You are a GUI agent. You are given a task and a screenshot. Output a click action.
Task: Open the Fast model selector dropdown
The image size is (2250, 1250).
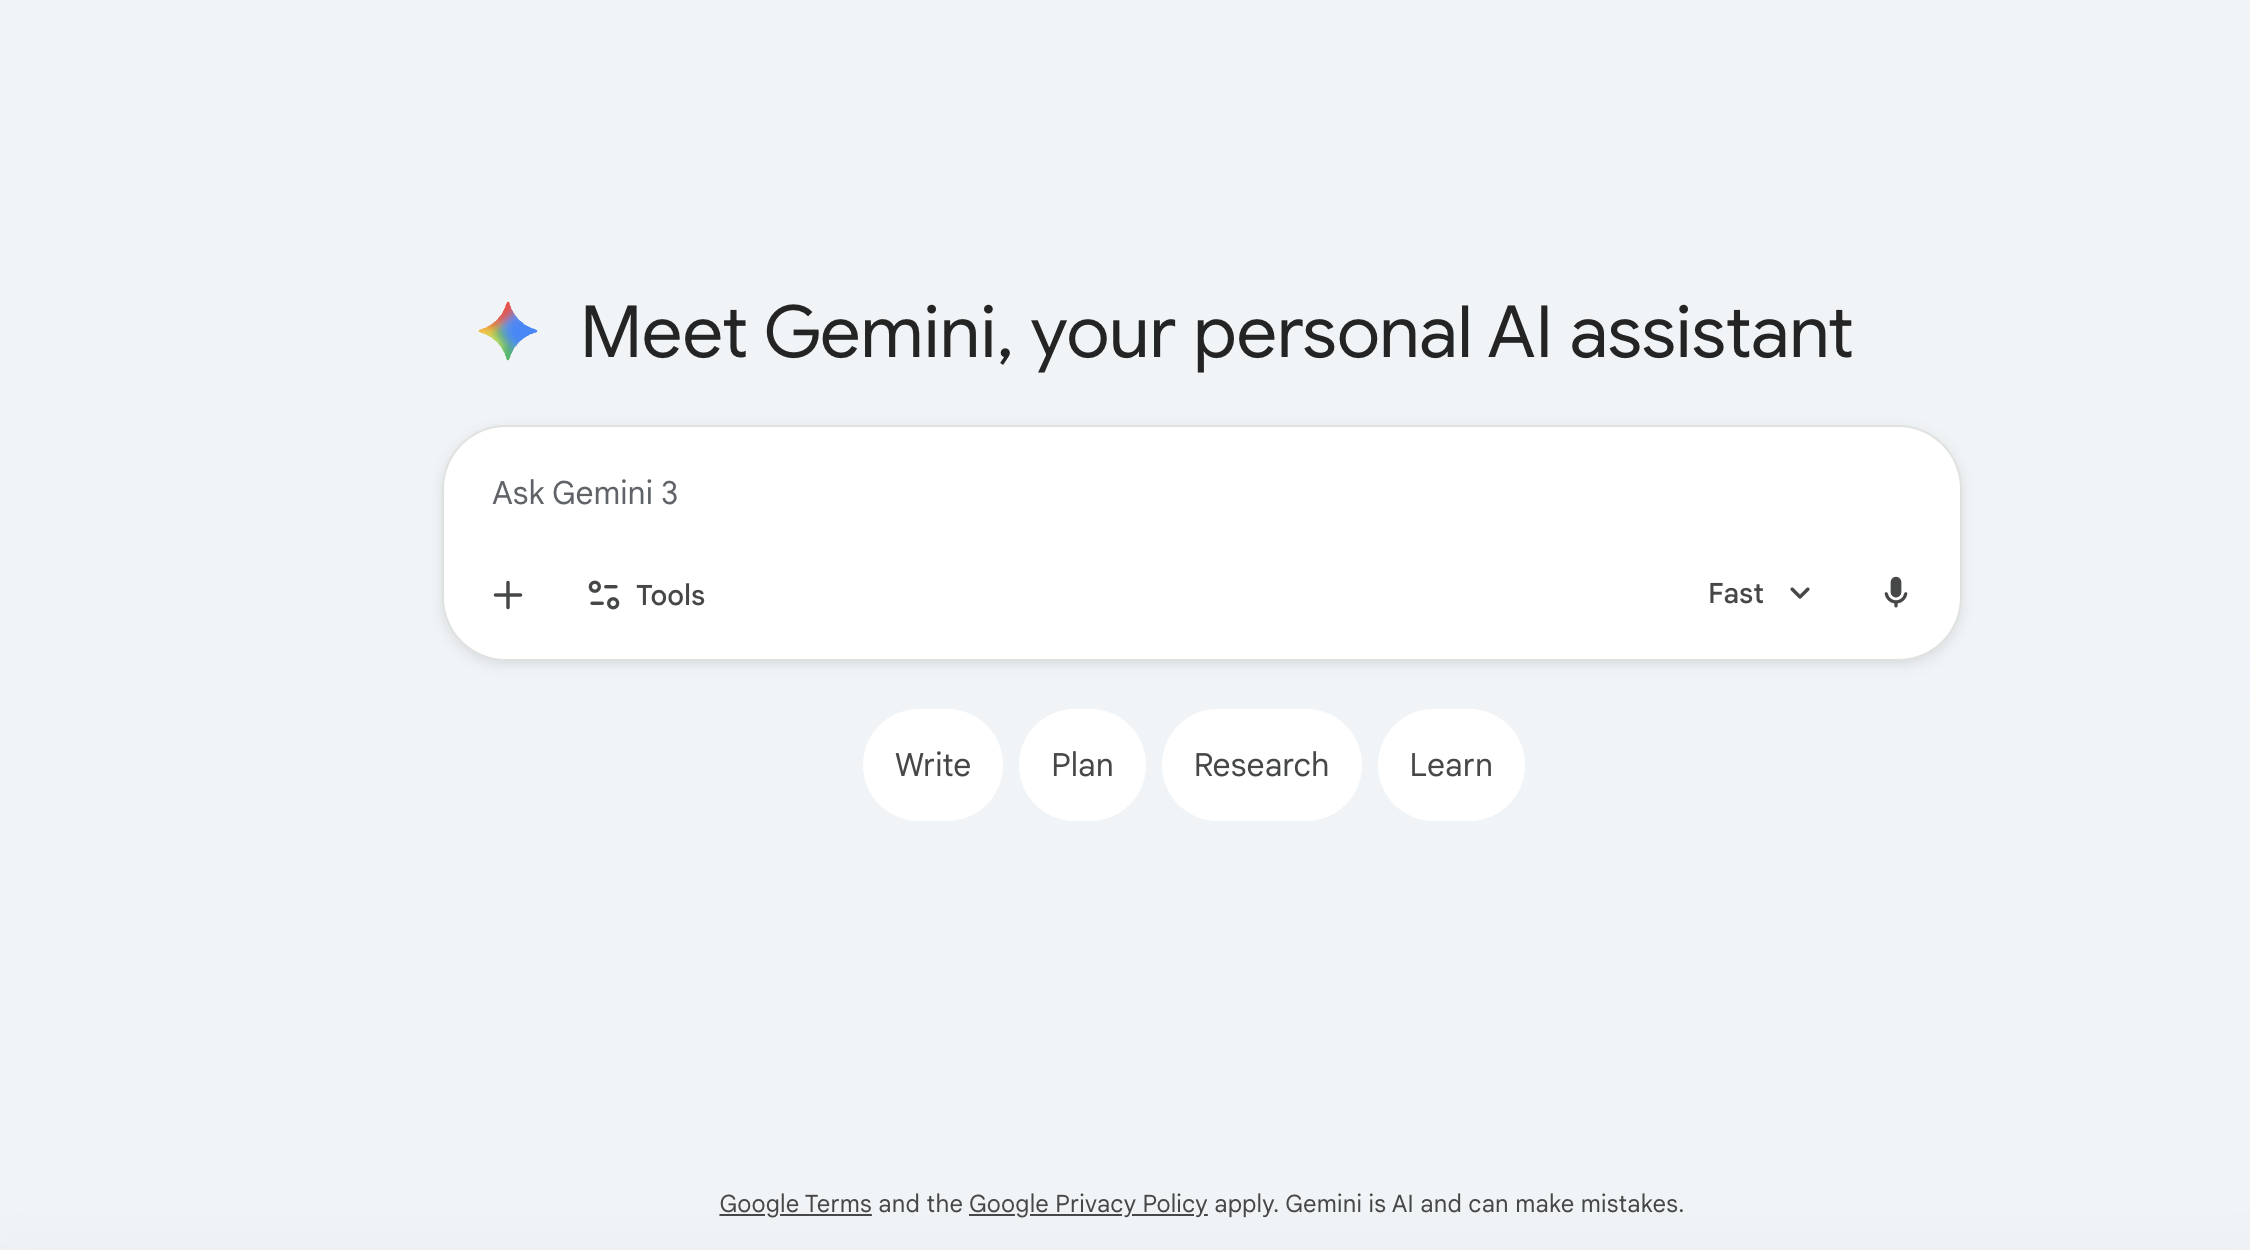coord(1760,593)
